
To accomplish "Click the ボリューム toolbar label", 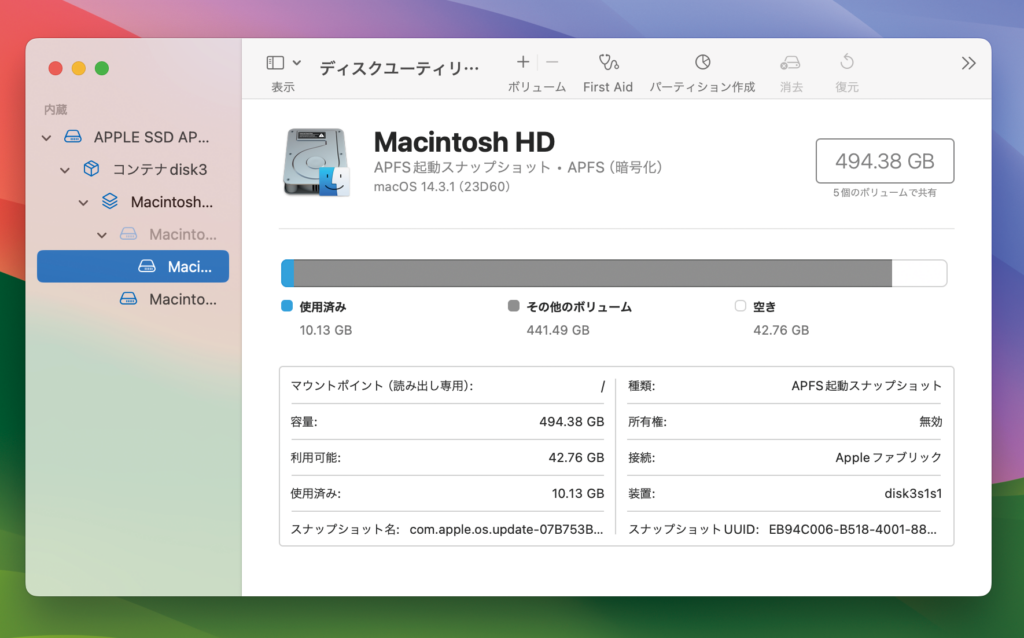I will point(537,87).
